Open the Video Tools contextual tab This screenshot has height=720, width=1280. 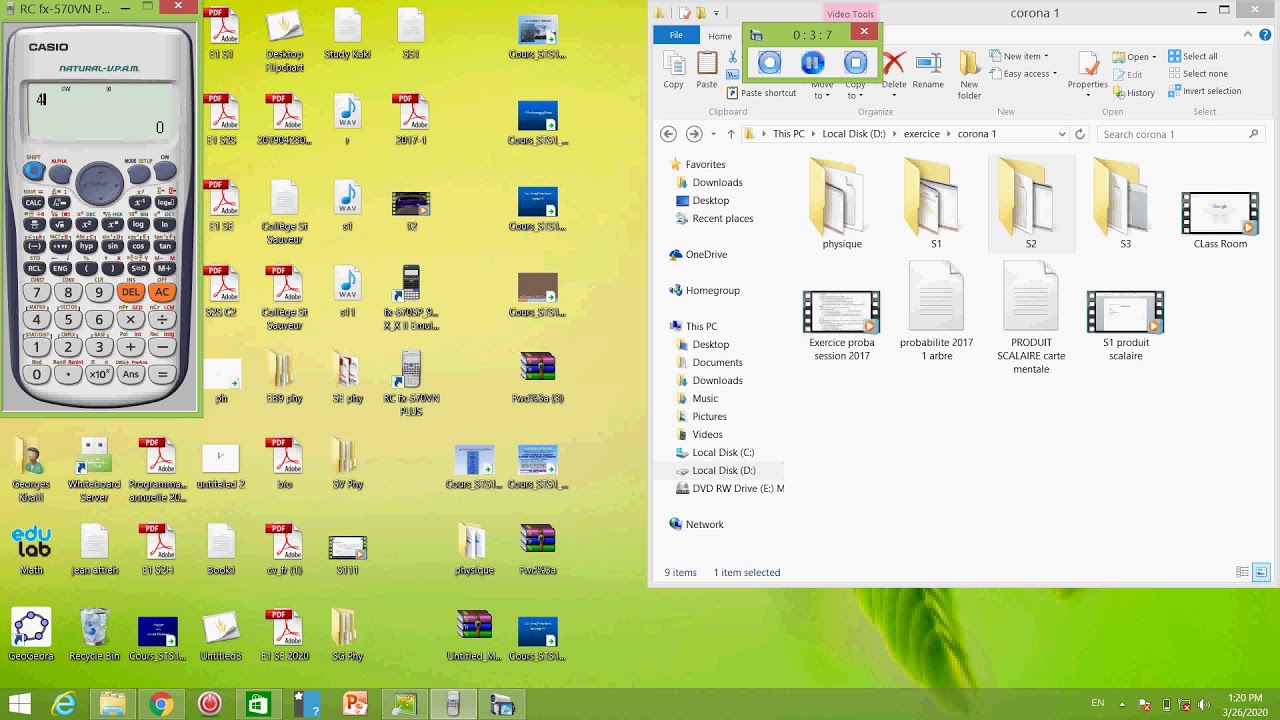[x=850, y=14]
